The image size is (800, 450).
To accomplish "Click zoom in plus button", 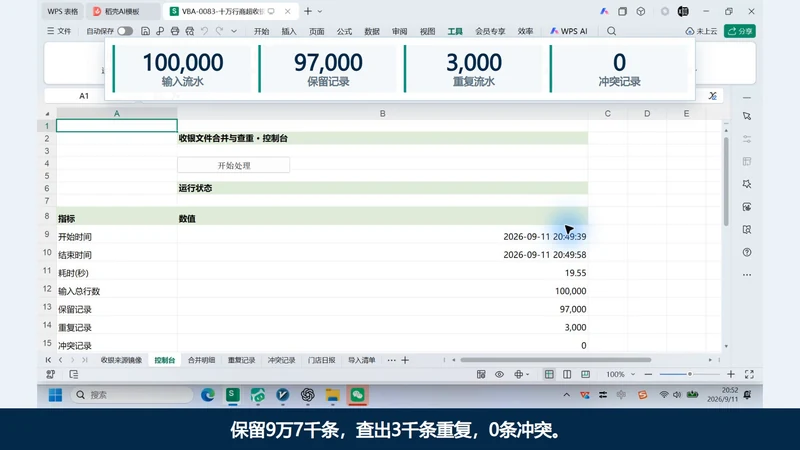I will pos(731,374).
